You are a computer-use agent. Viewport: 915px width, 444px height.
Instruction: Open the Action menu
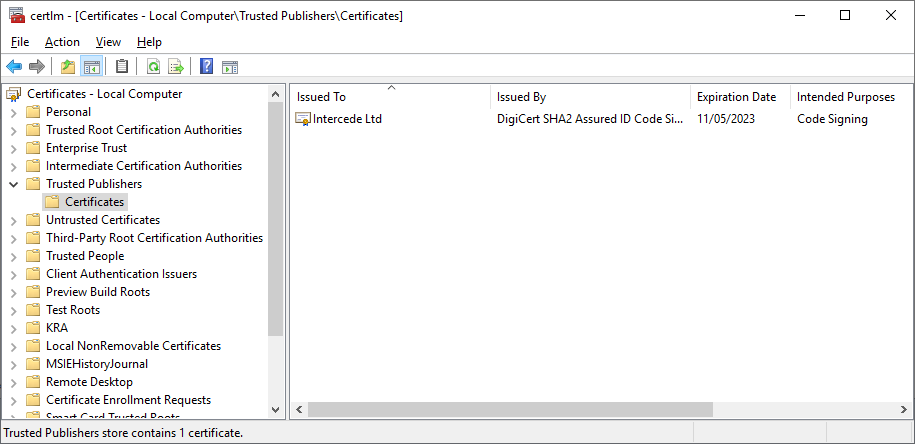pyautogui.click(x=62, y=42)
